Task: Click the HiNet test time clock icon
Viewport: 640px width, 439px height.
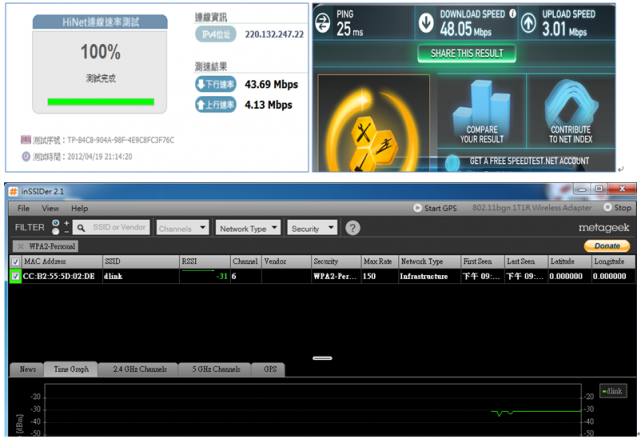Action: [26, 156]
